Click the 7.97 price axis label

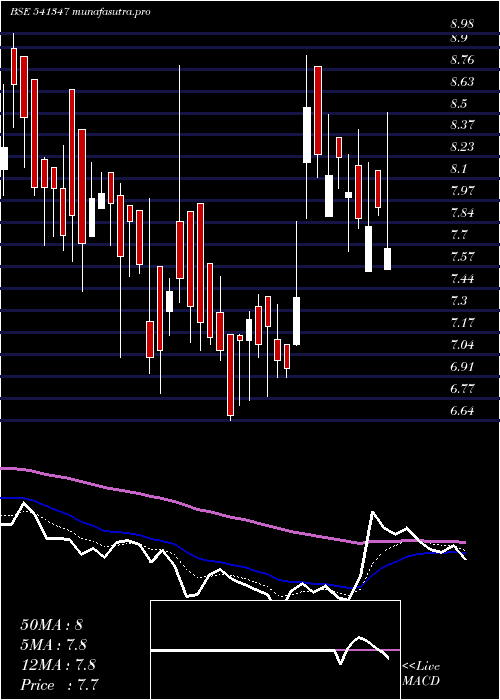click(x=462, y=191)
